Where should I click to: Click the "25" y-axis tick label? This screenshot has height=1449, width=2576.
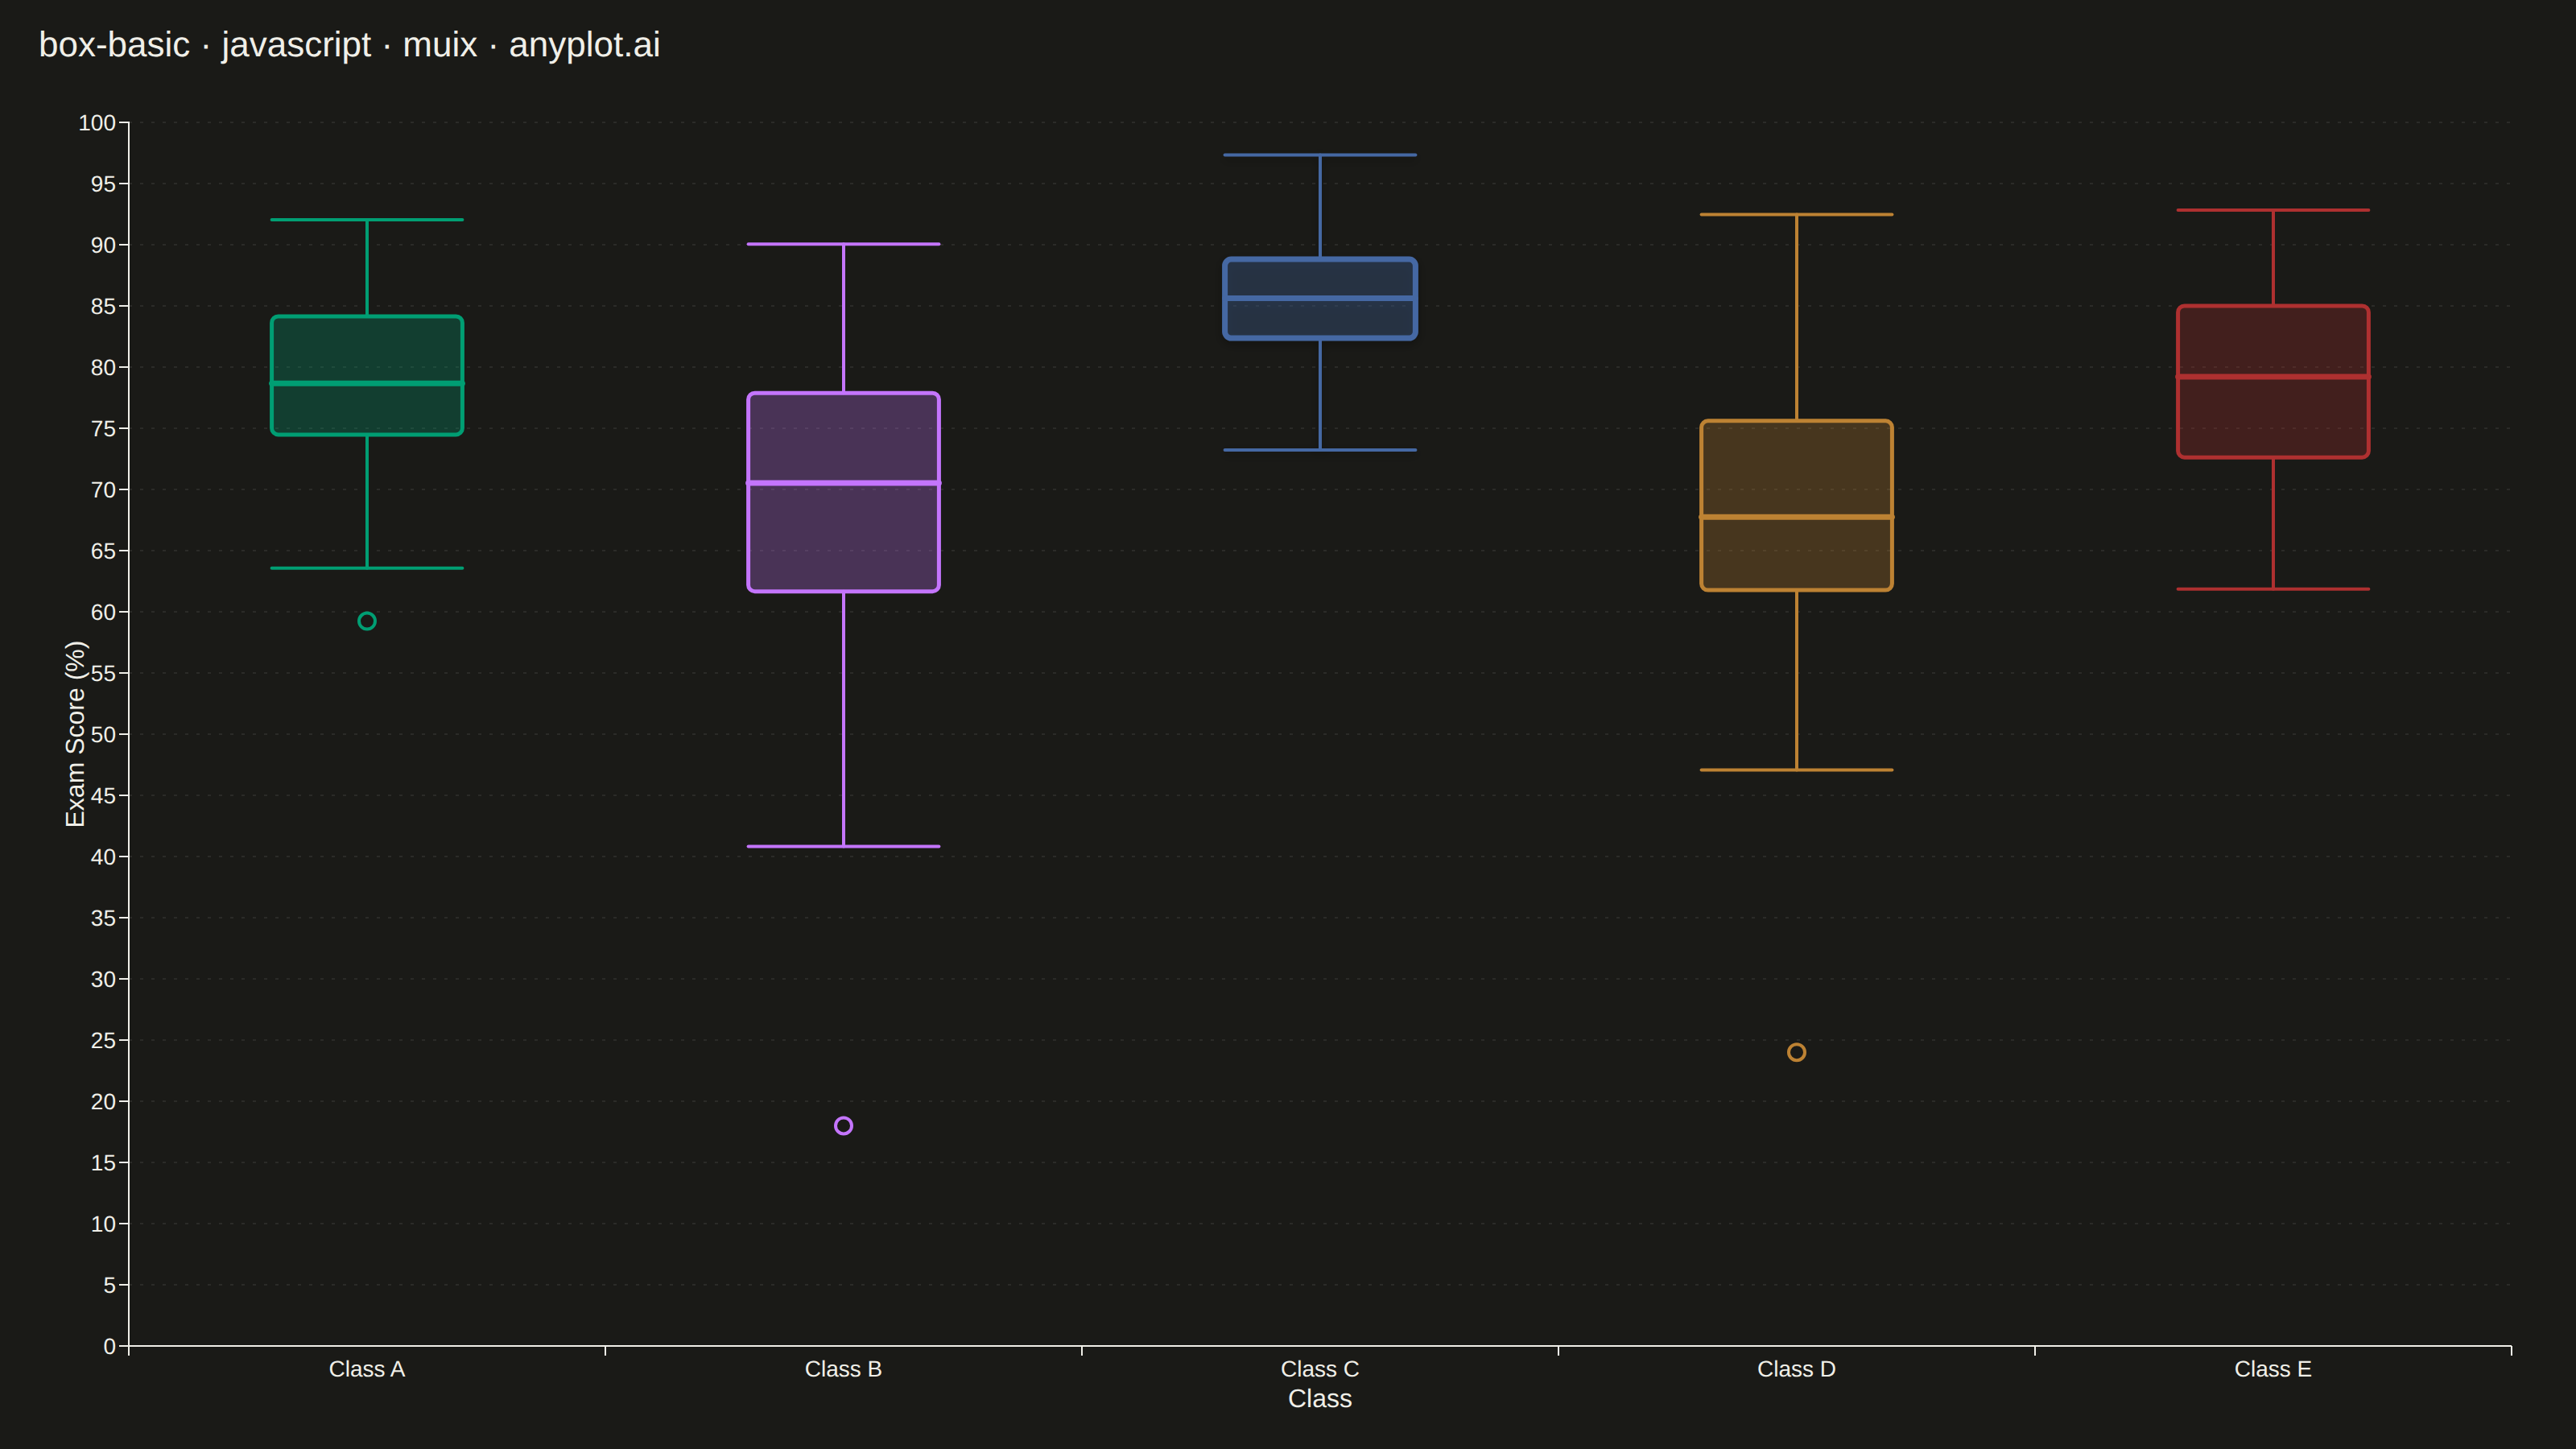(103, 1041)
